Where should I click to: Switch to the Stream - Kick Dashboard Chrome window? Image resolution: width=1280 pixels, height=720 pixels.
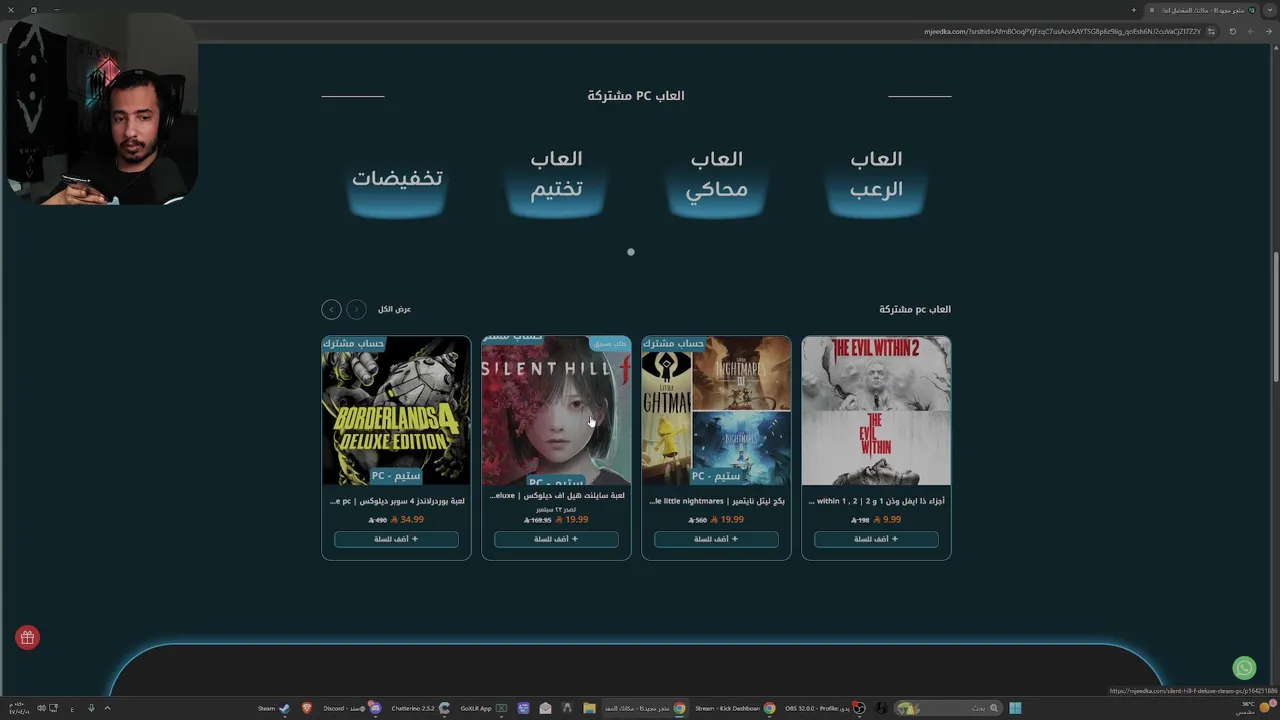pyautogui.click(x=735, y=708)
